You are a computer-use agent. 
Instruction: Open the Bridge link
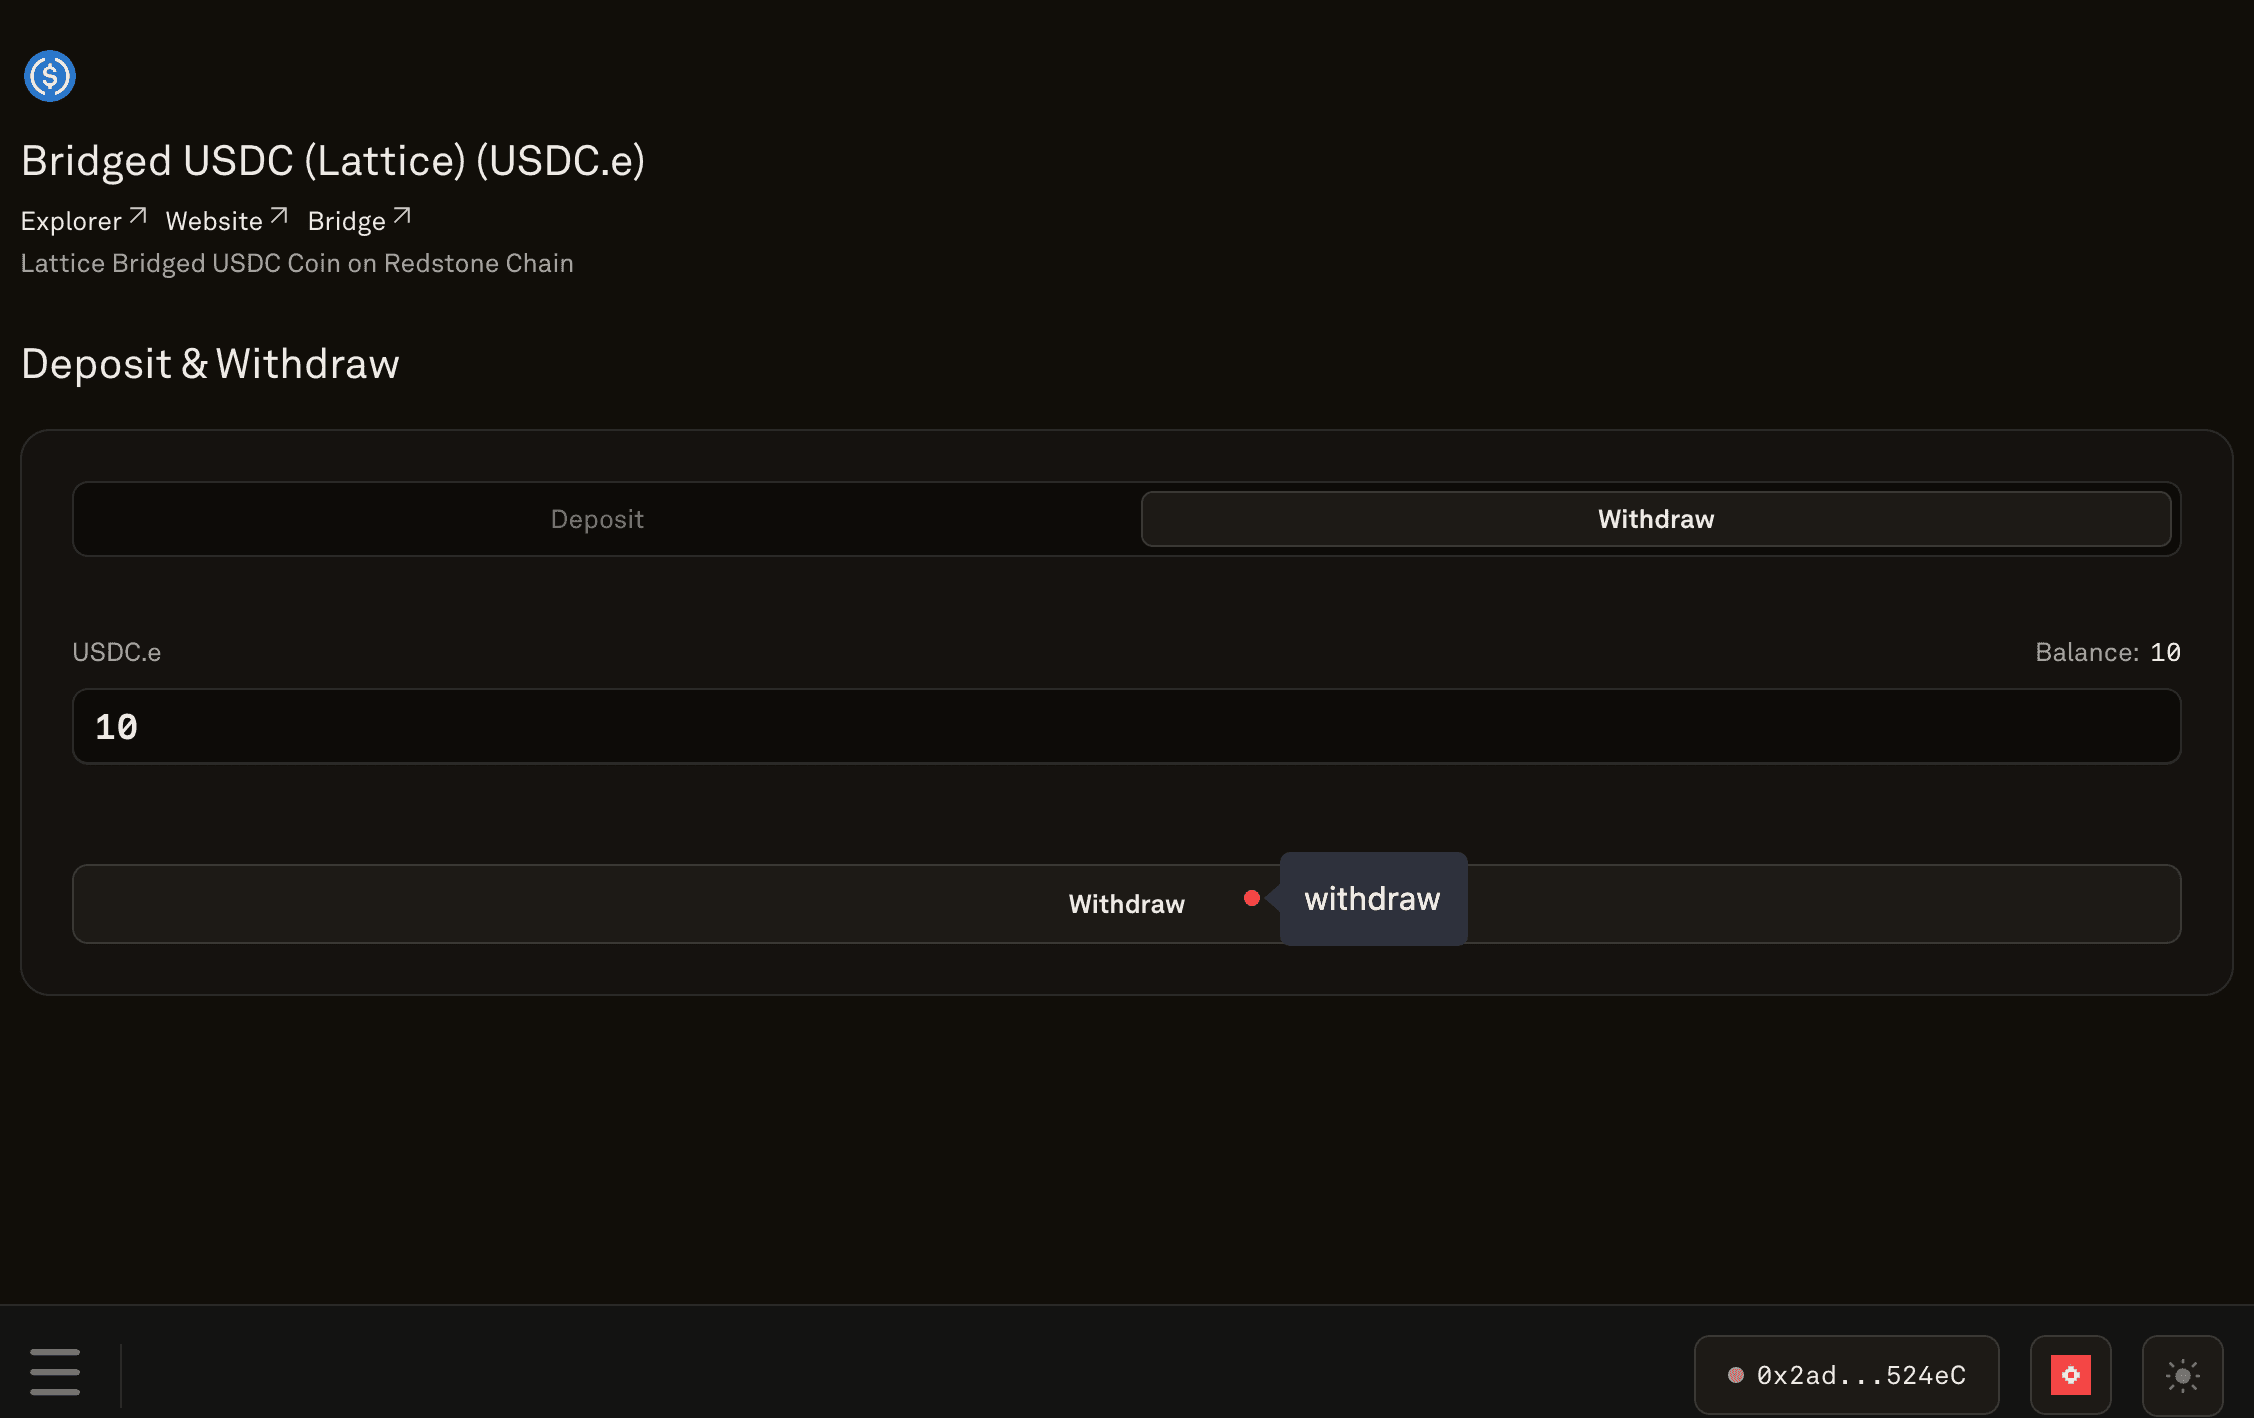[x=345, y=220]
